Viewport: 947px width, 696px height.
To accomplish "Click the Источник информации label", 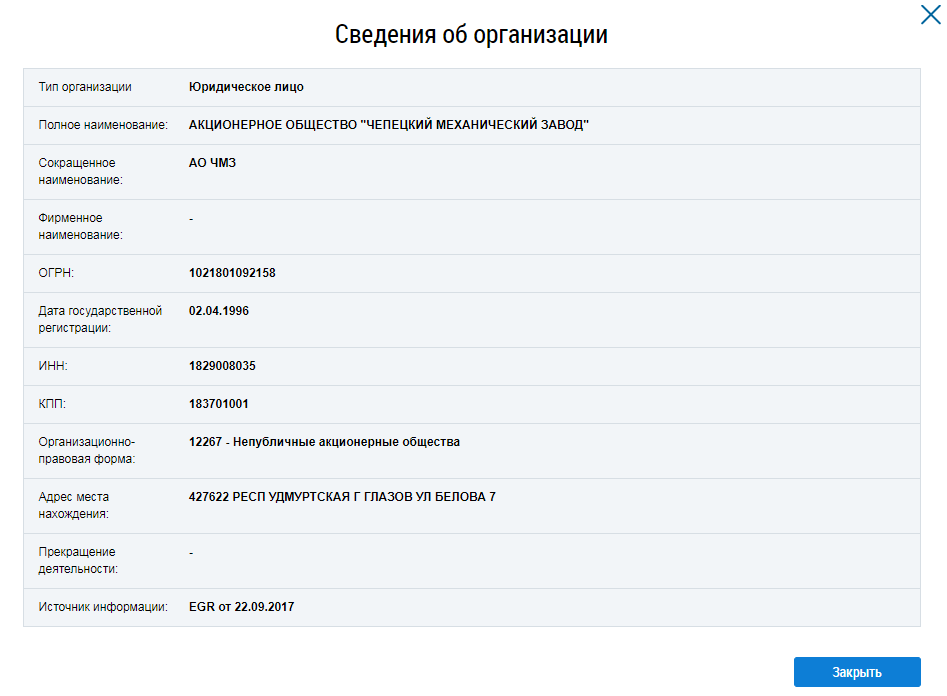I will 103,607.
